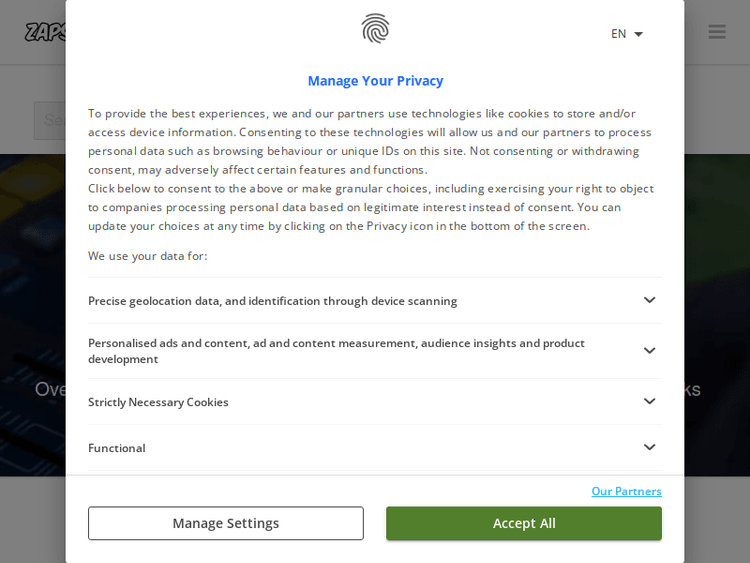Open the hamburger menu icon

pos(717,32)
